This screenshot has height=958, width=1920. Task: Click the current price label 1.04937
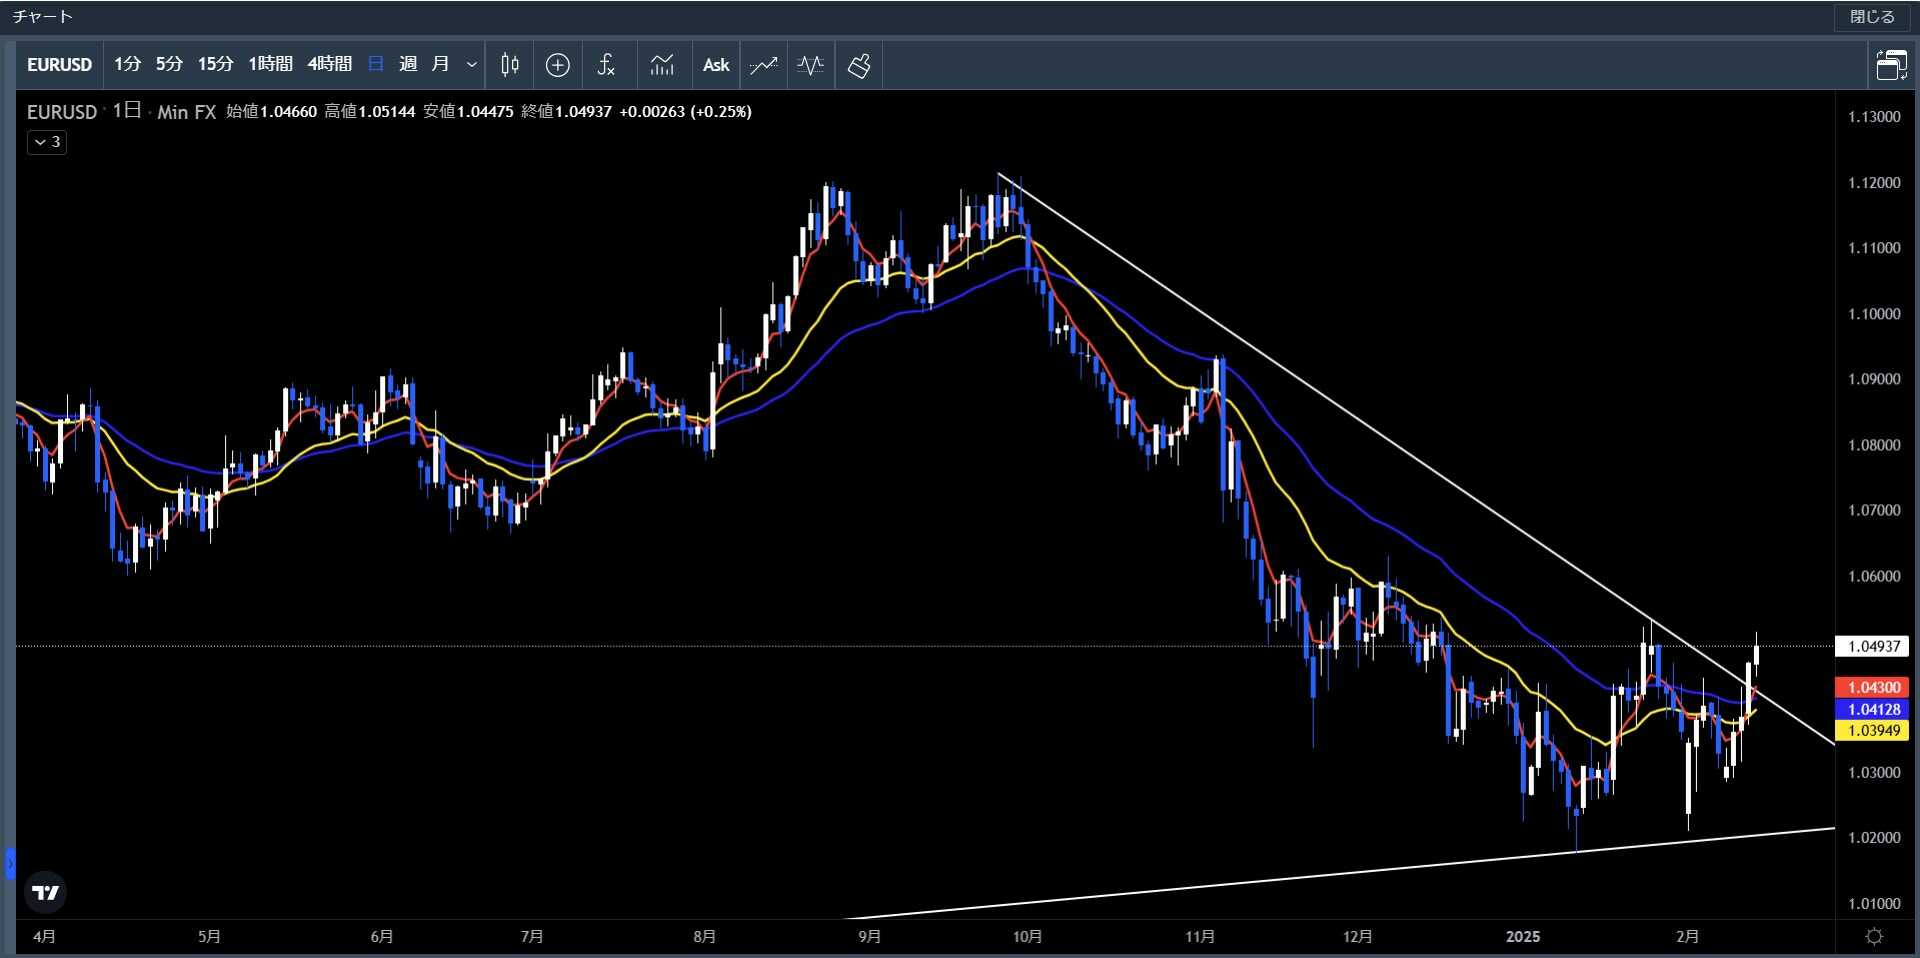(1872, 646)
